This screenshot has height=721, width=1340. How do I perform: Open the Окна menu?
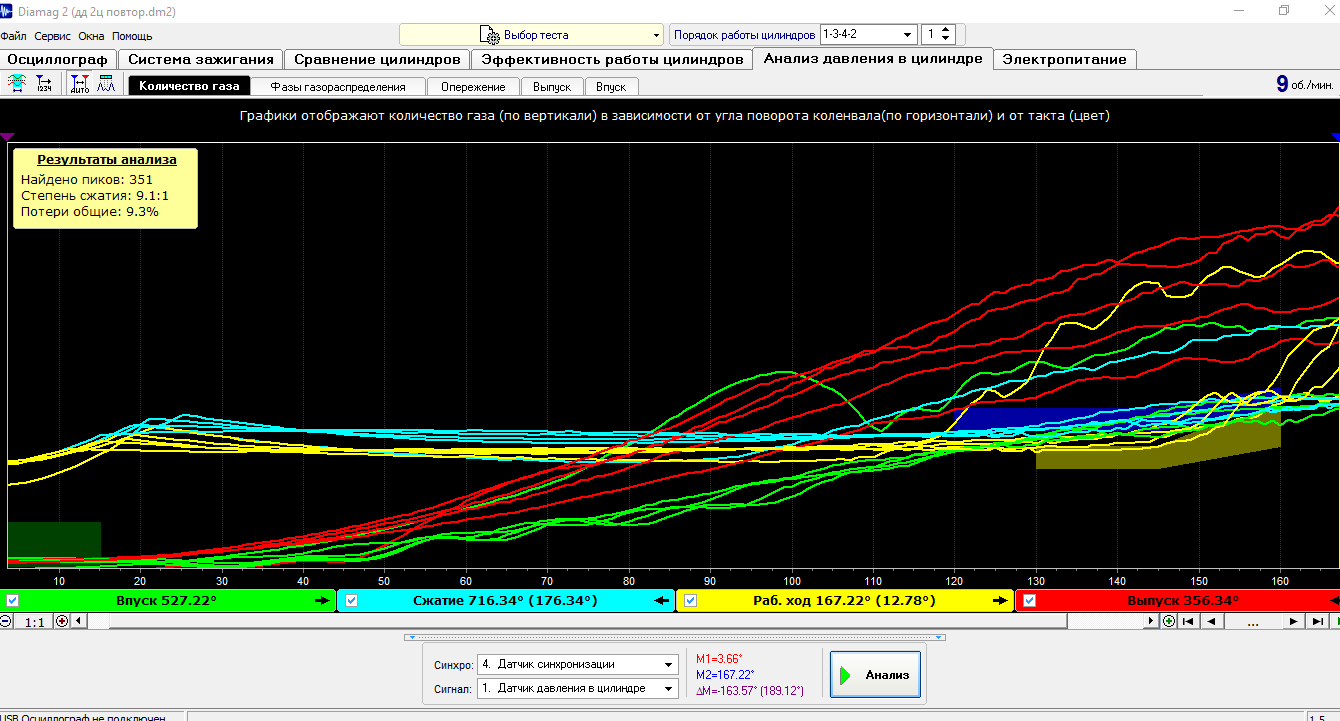[91, 35]
